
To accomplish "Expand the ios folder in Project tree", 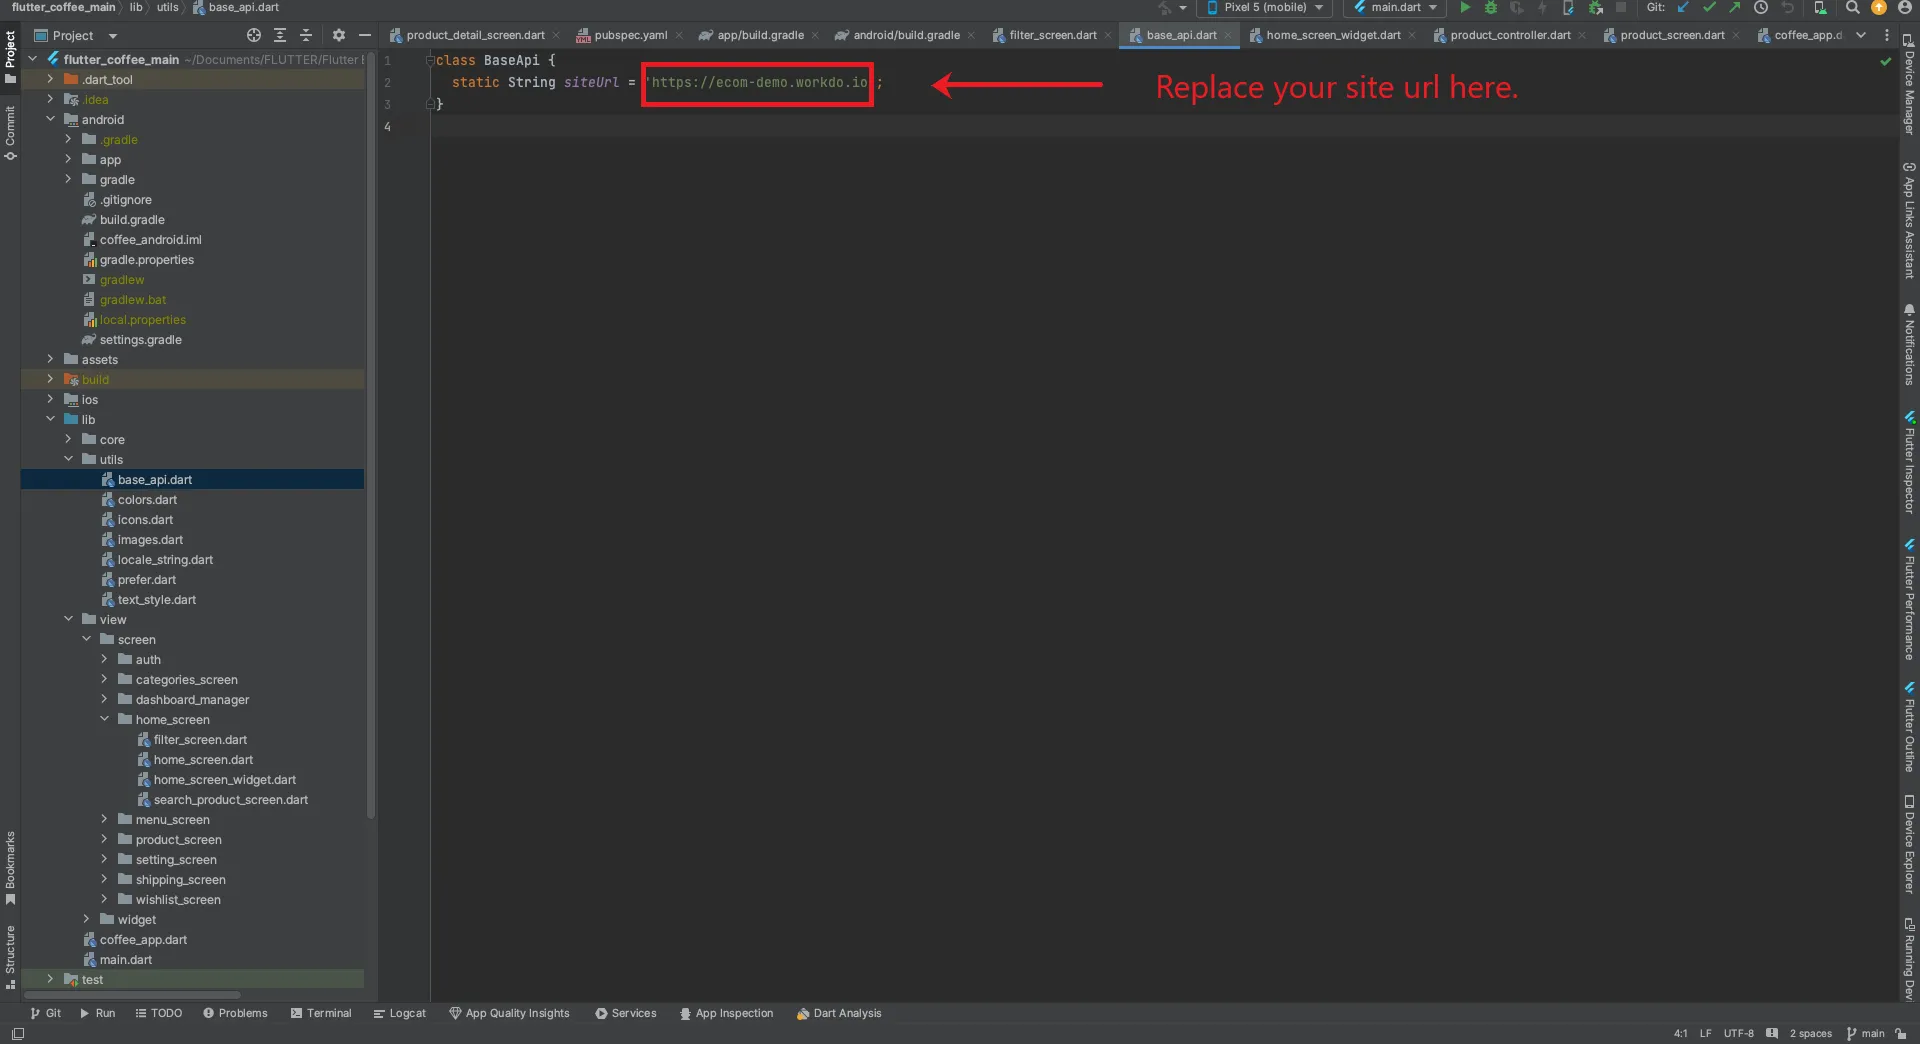I will point(50,399).
